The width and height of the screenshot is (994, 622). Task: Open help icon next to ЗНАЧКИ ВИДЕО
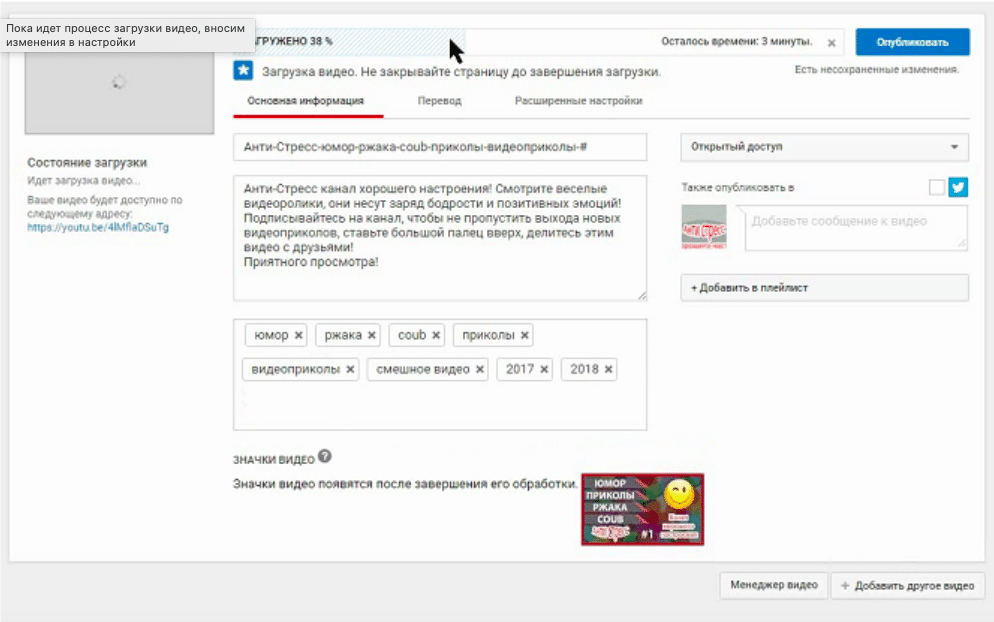[x=324, y=457]
